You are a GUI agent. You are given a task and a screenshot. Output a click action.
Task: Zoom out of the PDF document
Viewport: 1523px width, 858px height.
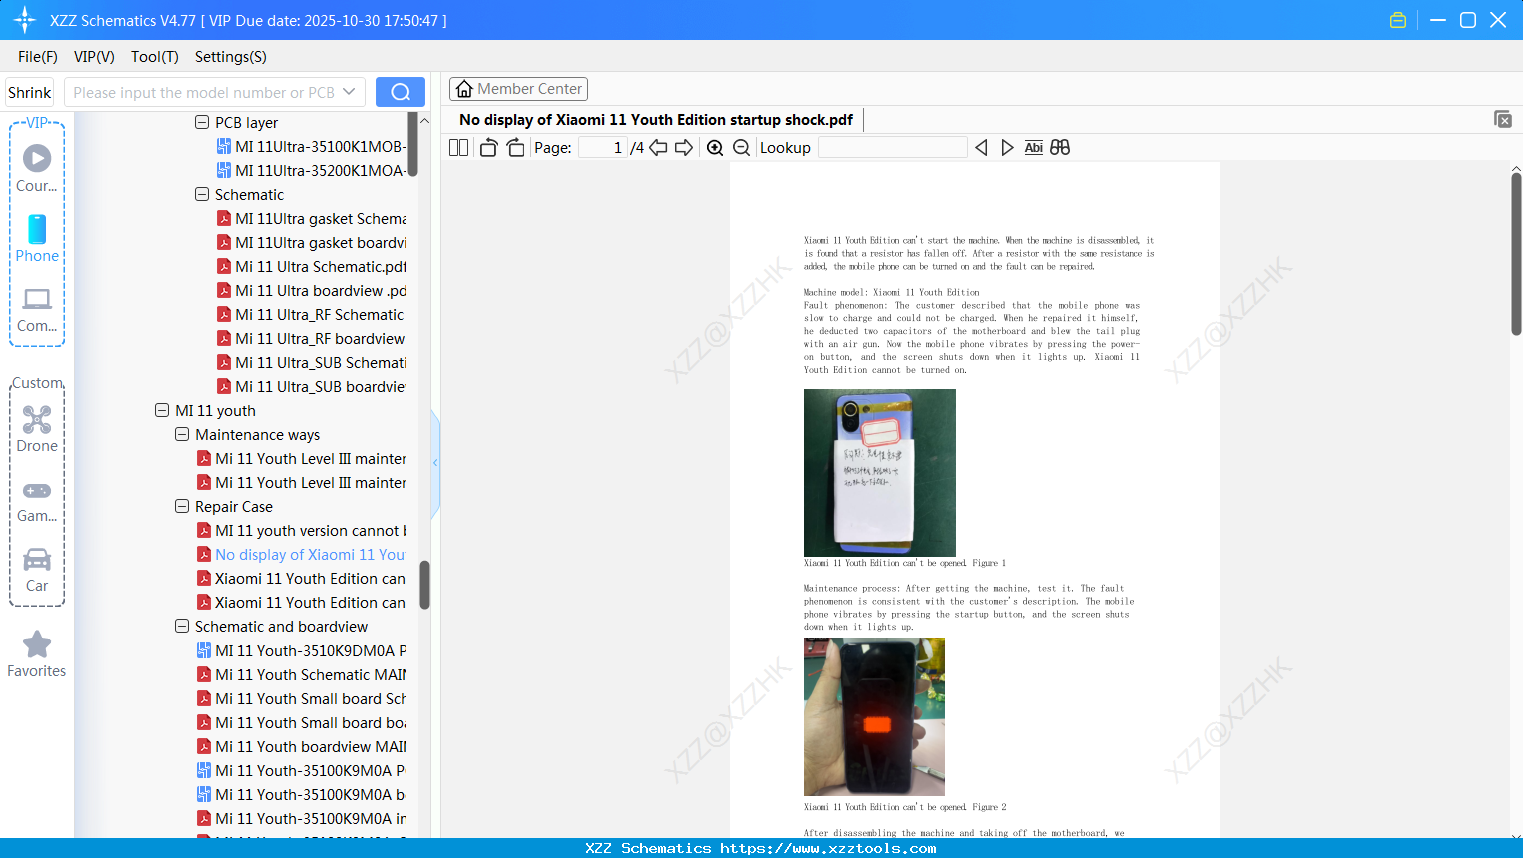pyautogui.click(x=741, y=148)
